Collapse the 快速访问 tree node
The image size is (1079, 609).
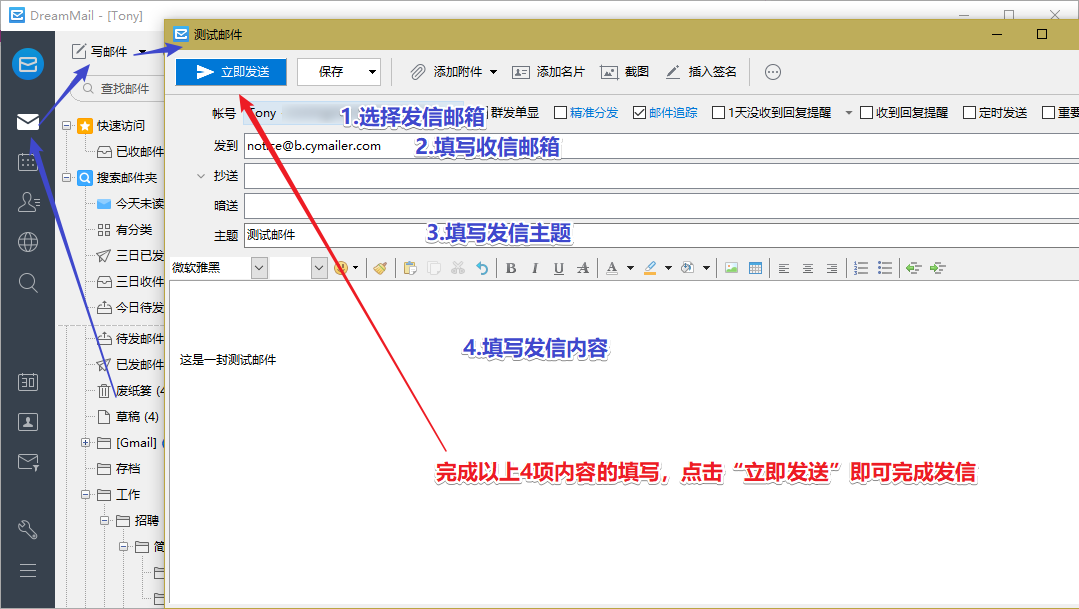click(67, 125)
